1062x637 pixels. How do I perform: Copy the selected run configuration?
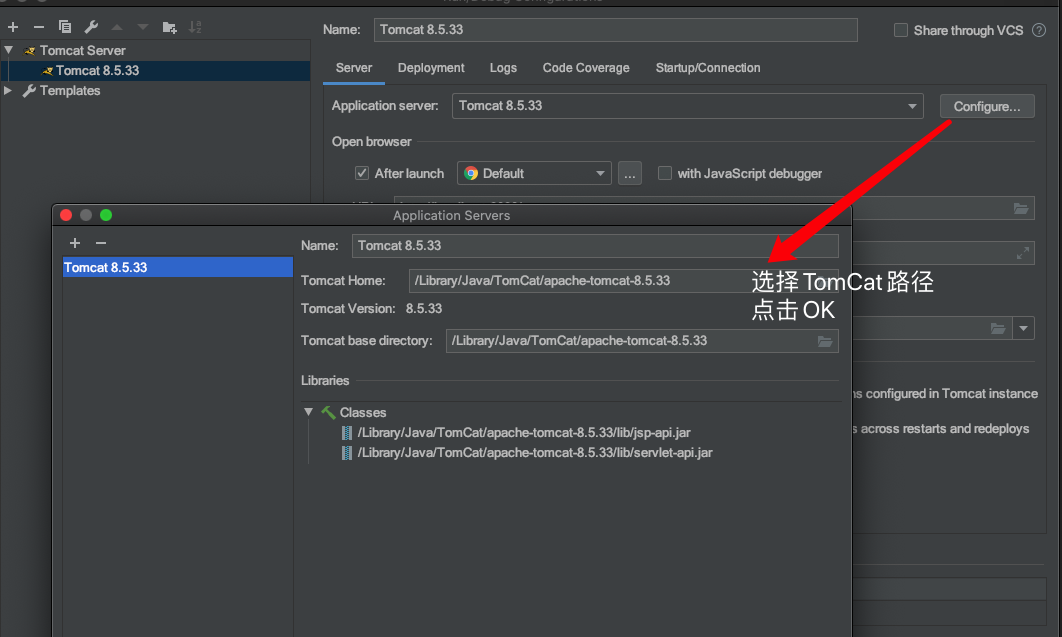point(65,27)
